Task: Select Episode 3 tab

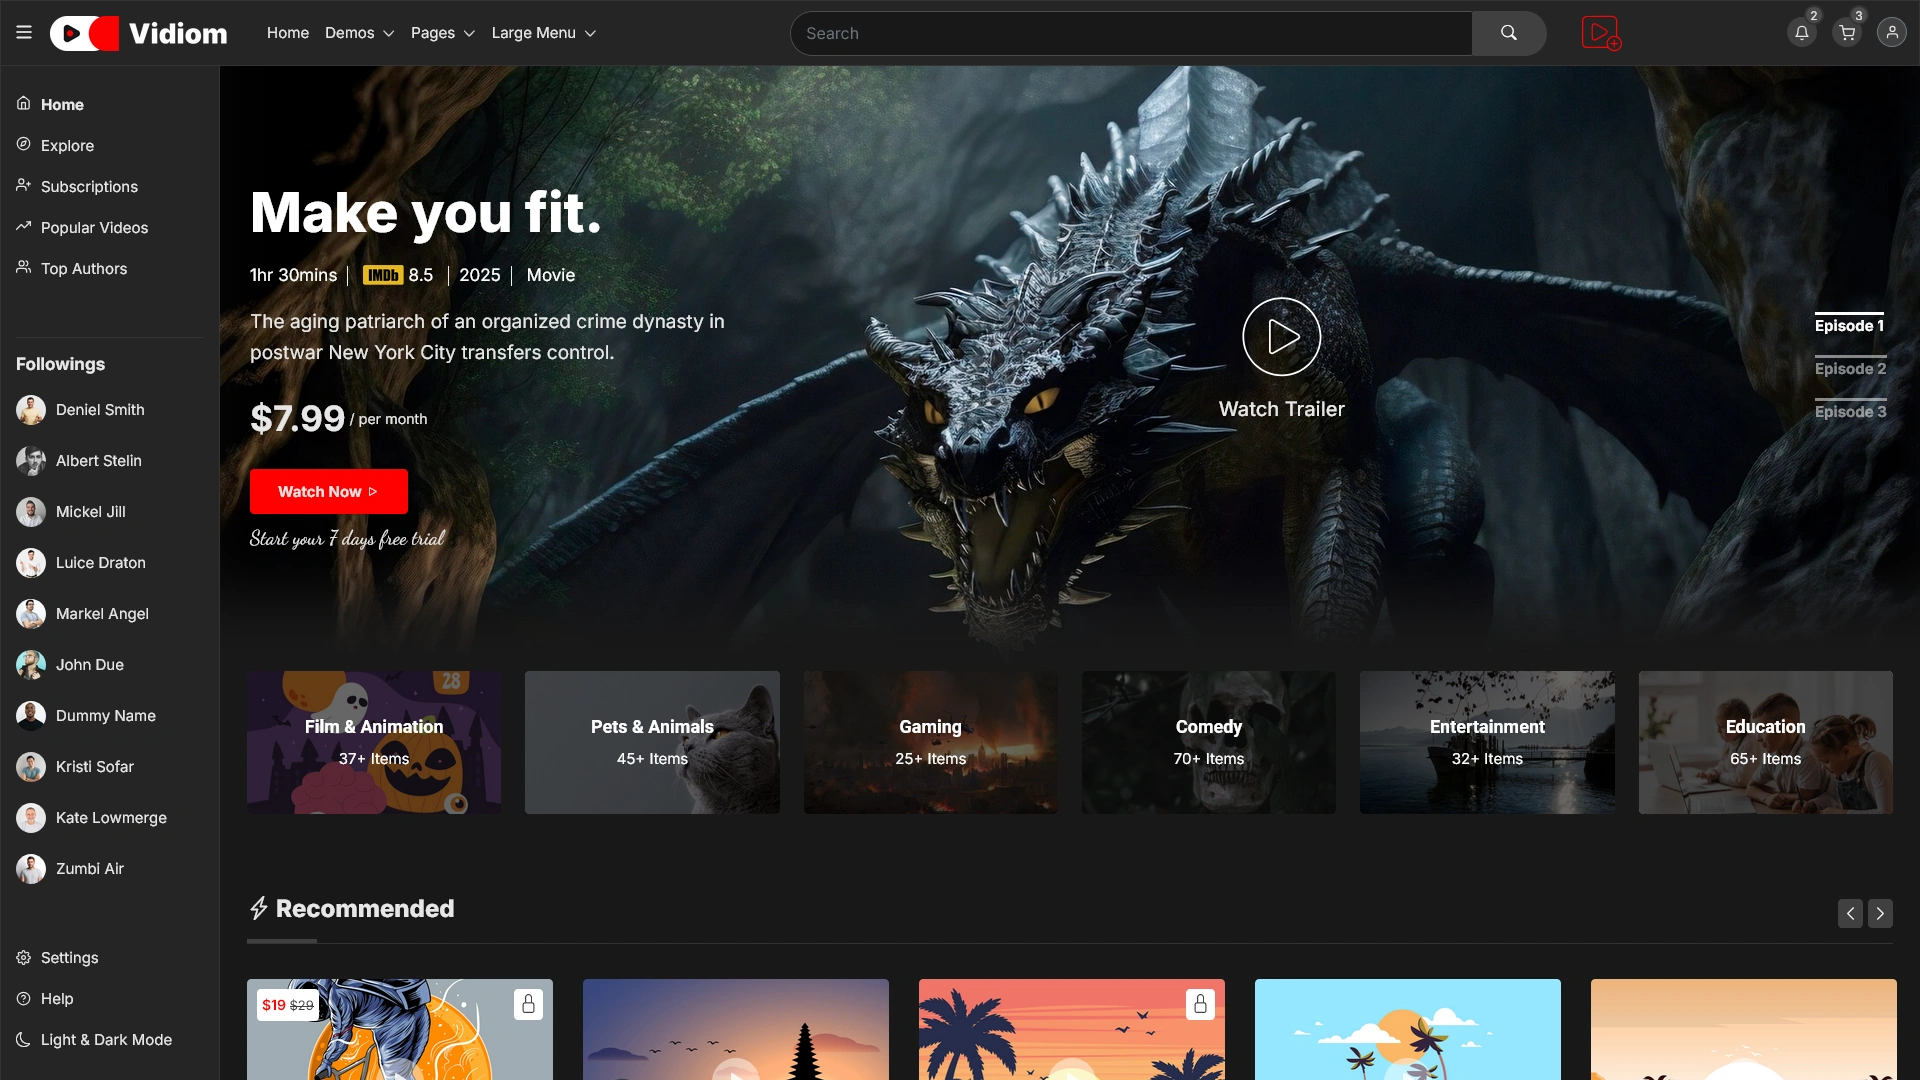Action: (x=1850, y=411)
